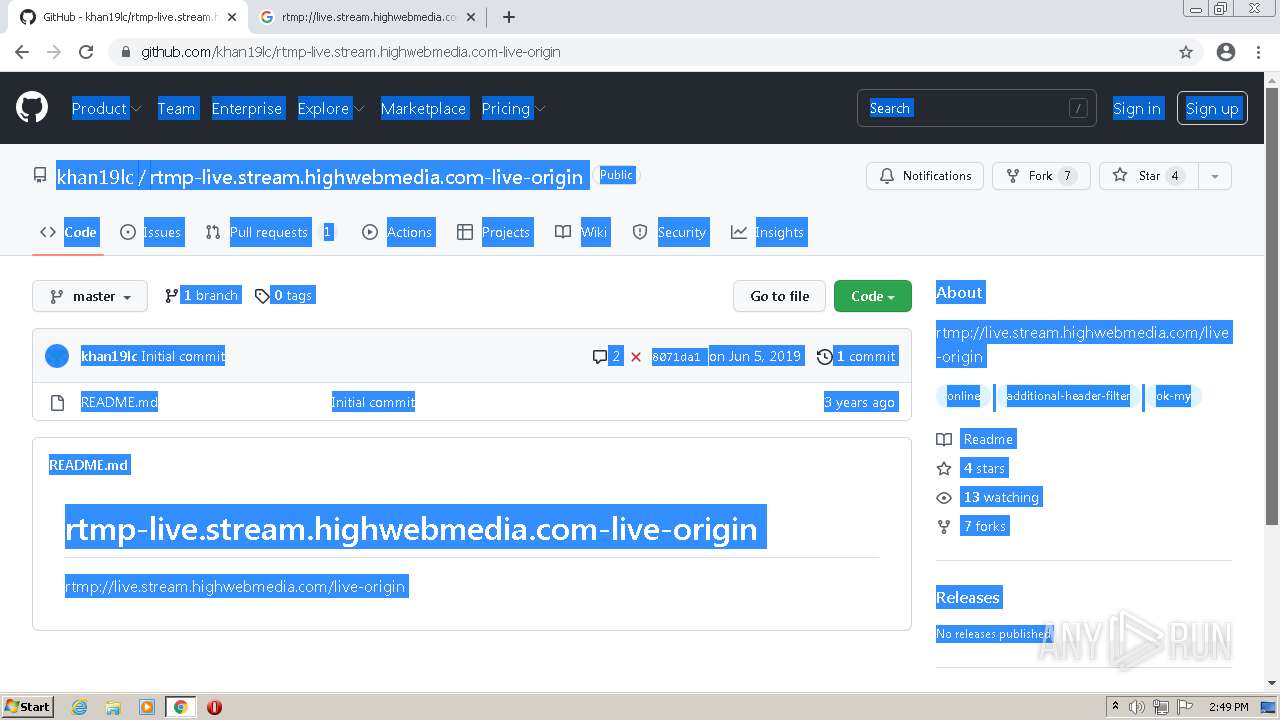Open the 0 tags link
This screenshot has height=720, width=1280.
click(285, 295)
